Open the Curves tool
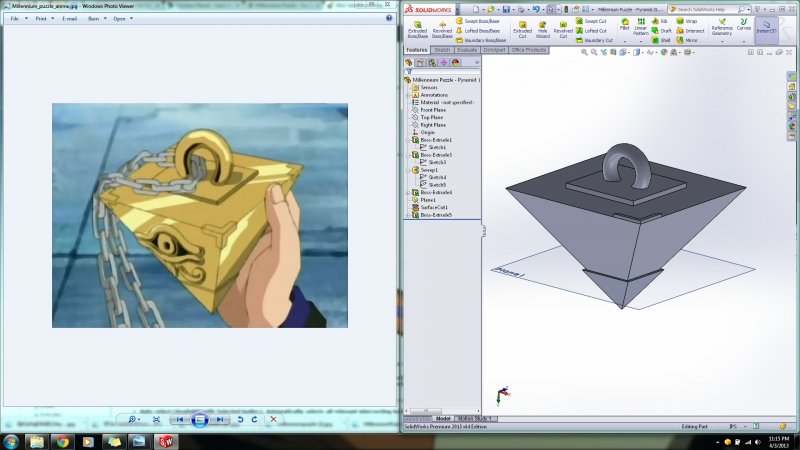This screenshot has height=450, width=800. click(744, 24)
